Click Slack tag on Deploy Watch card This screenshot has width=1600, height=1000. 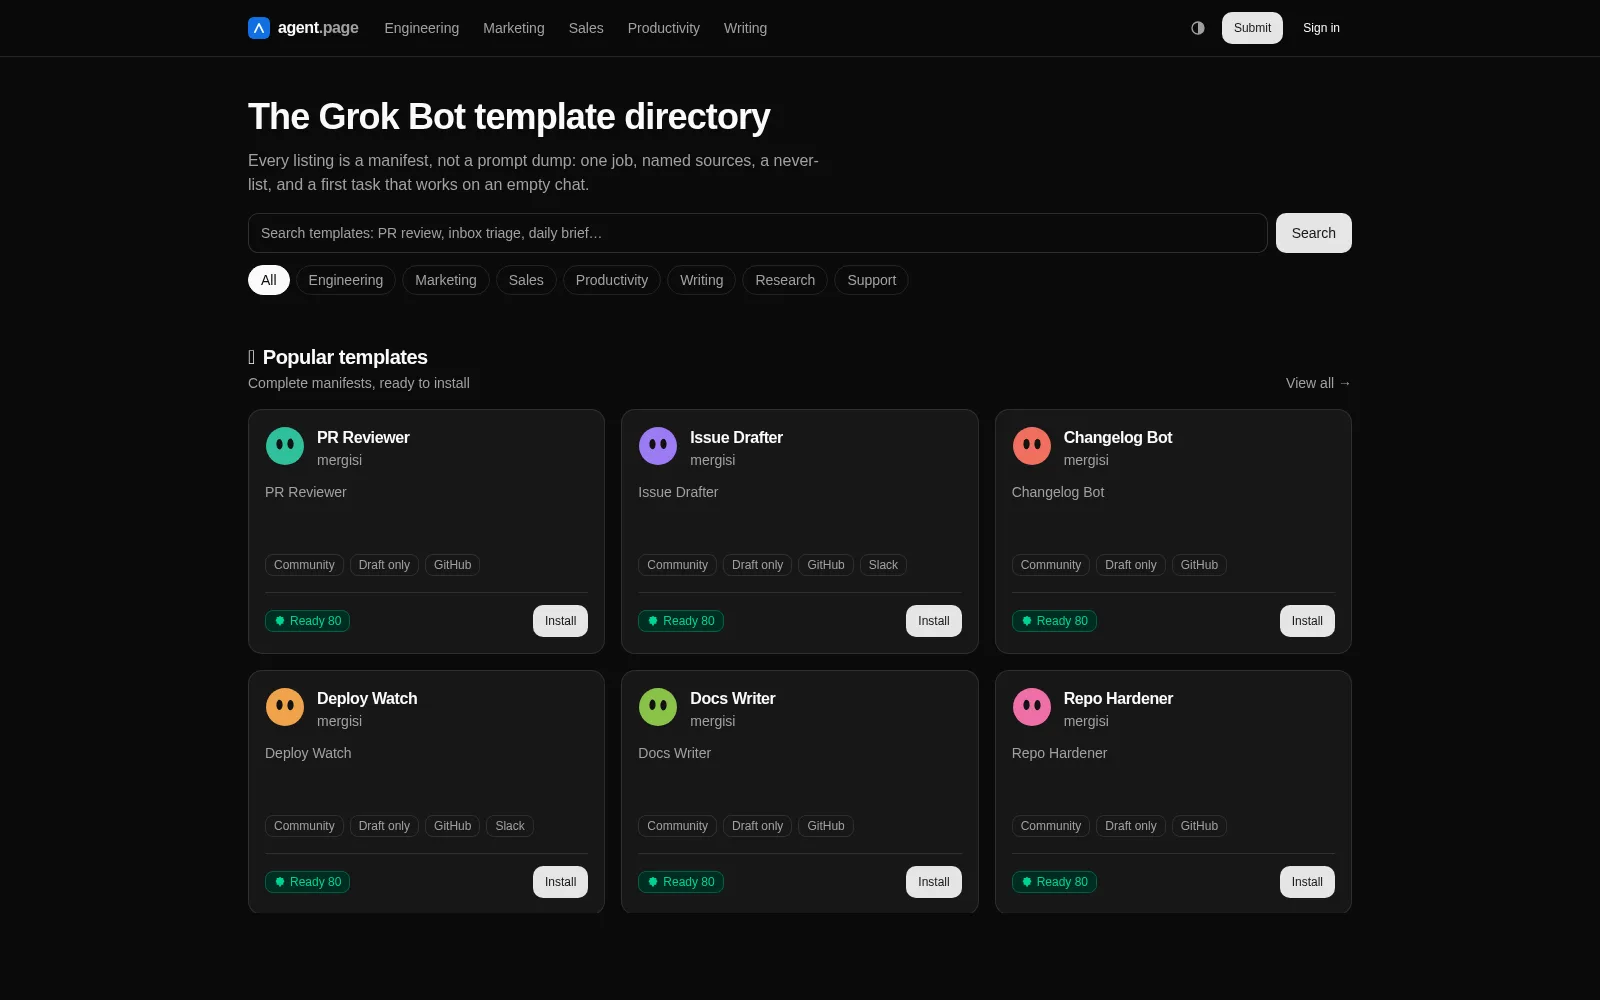click(510, 826)
